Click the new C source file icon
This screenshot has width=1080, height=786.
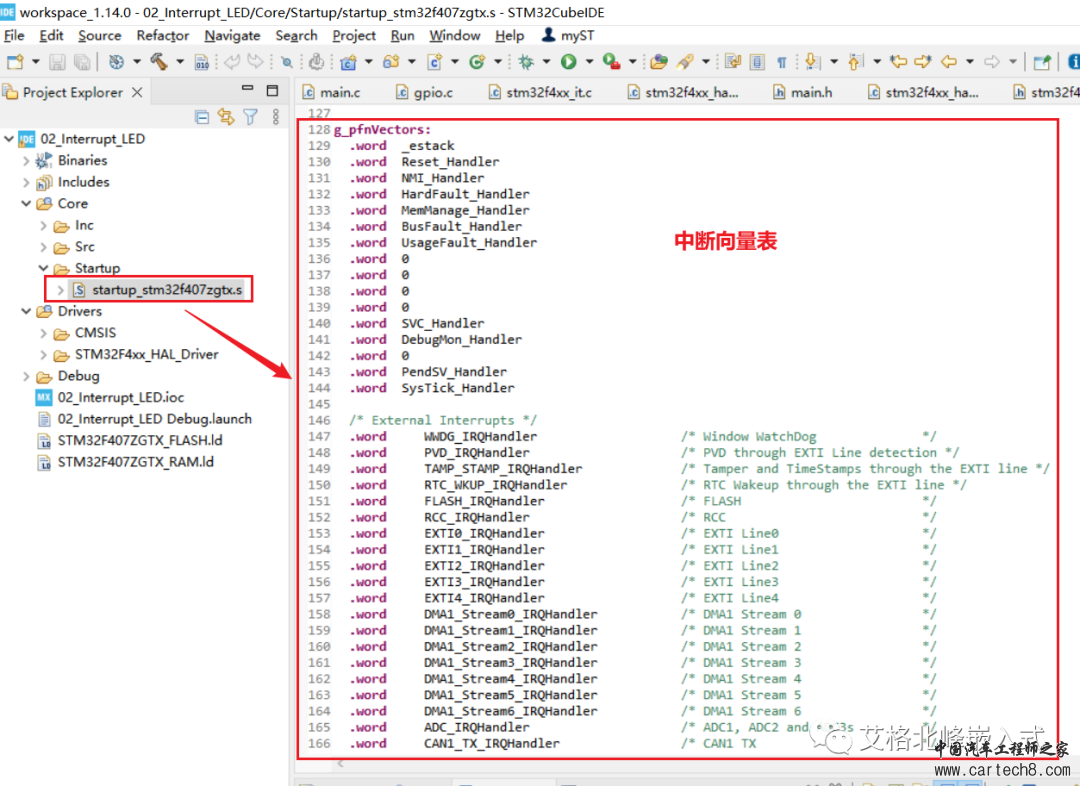pos(434,62)
